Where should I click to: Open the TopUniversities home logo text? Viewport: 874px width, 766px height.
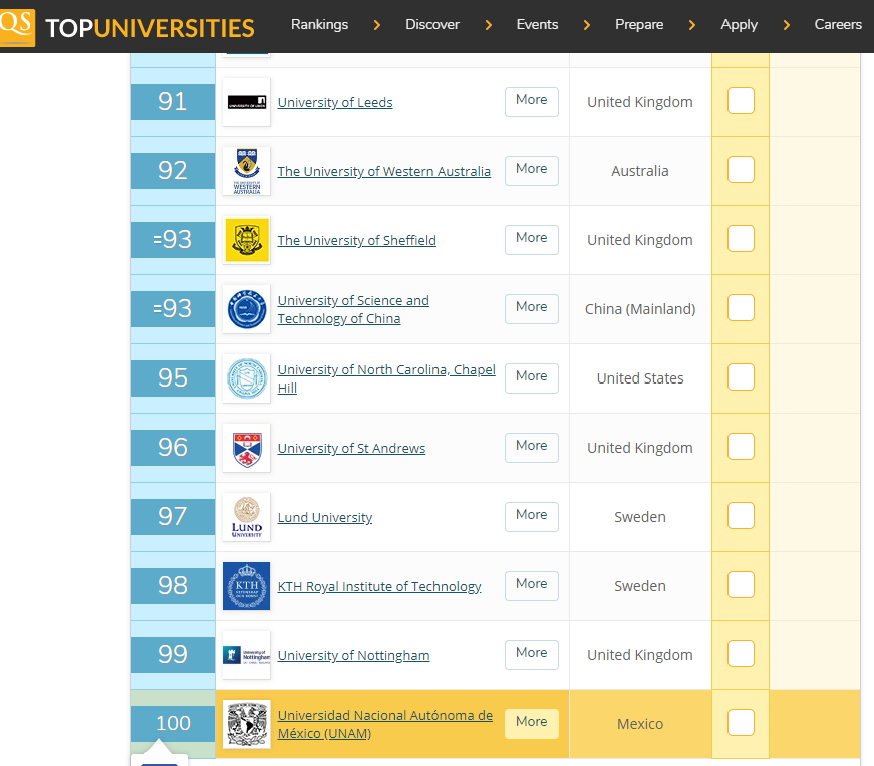pyautogui.click(x=149, y=28)
